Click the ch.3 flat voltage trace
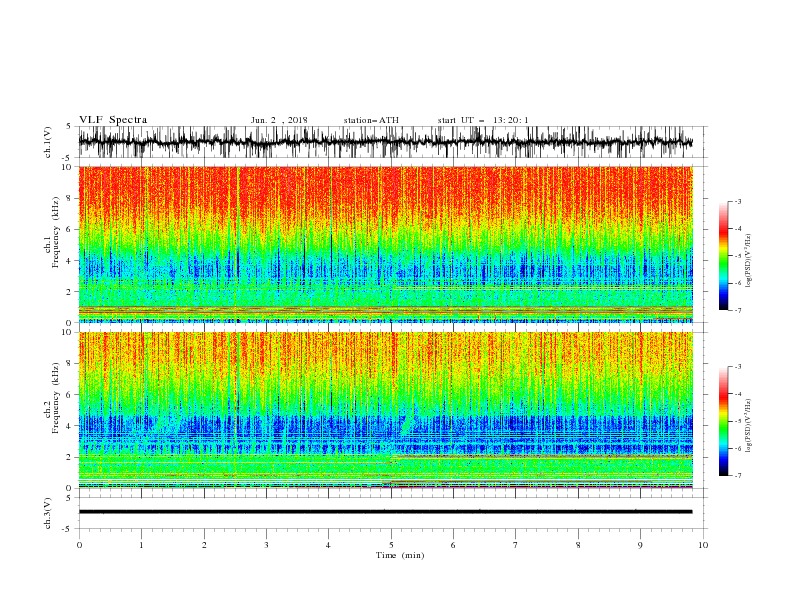792x612 pixels. pos(385,512)
